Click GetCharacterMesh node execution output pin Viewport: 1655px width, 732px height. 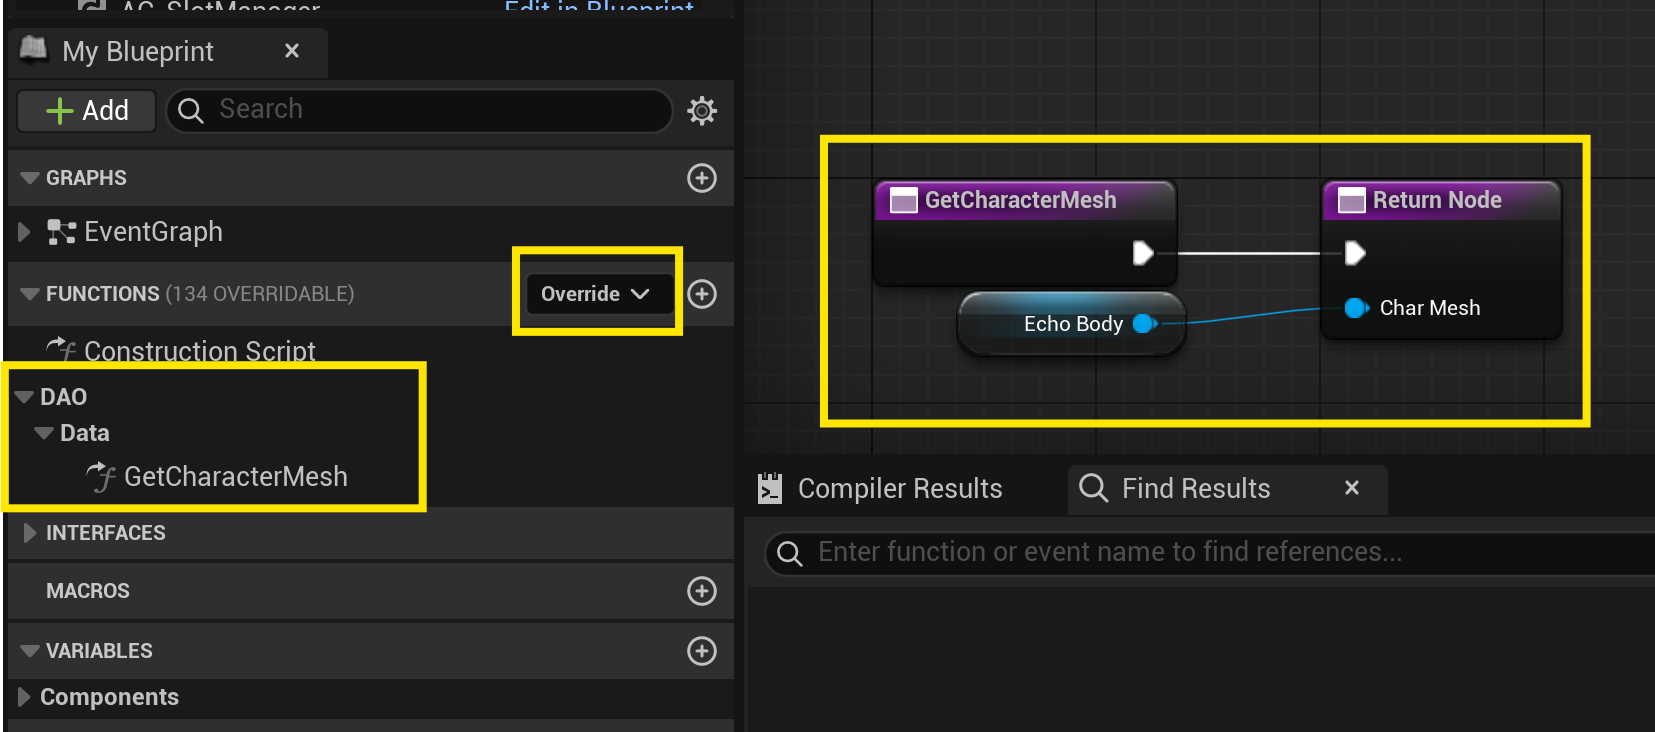(1142, 253)
